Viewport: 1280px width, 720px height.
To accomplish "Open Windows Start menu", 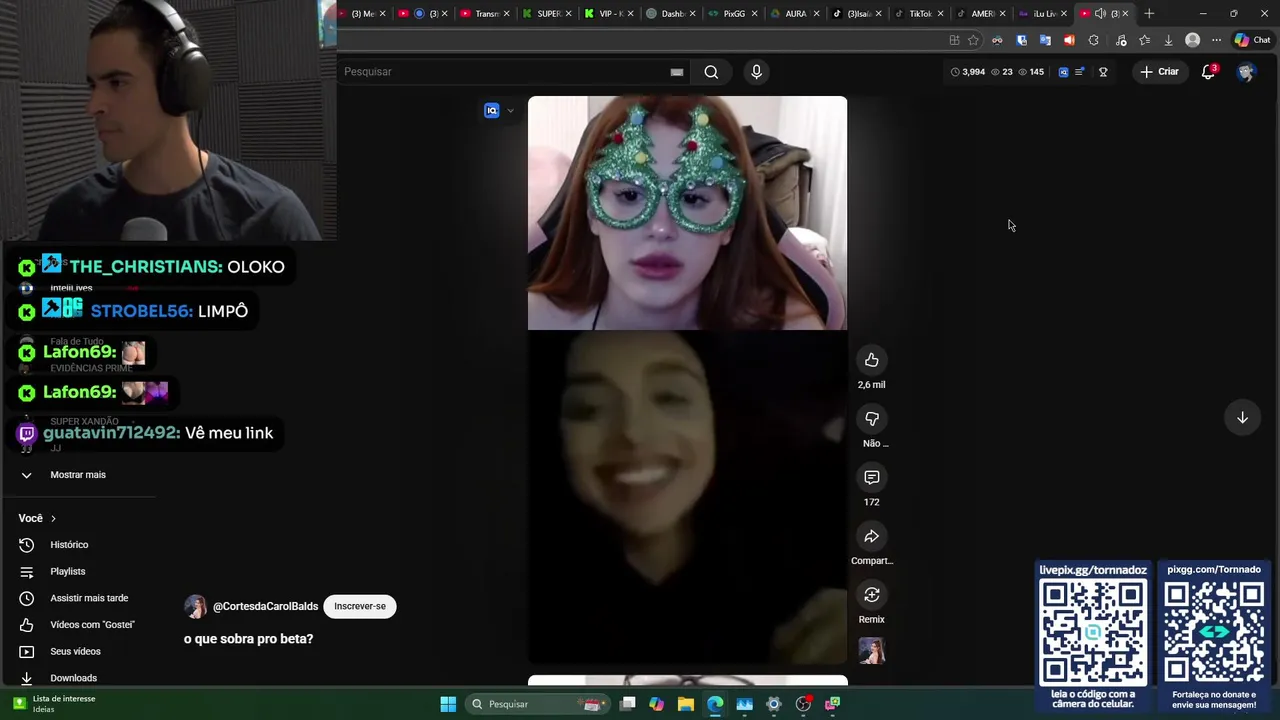I will (x=448, y=704).
